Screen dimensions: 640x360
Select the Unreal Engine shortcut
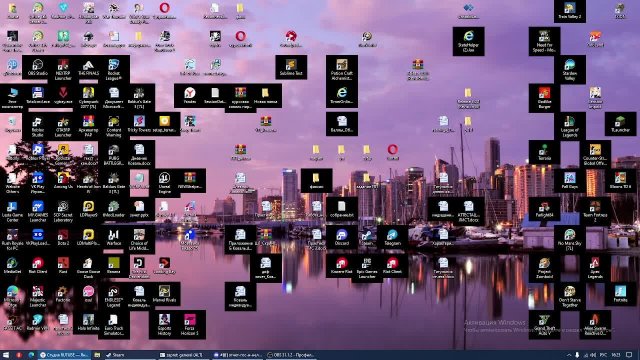164,183
